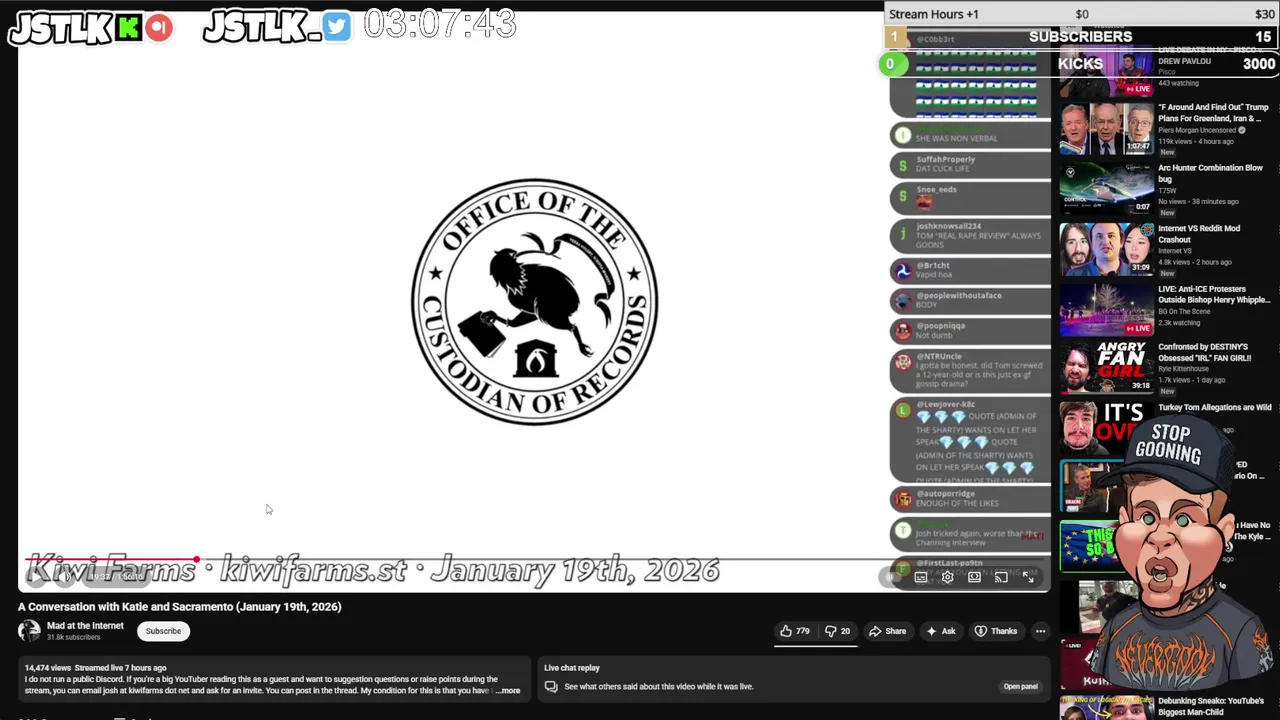Click New badge under Arc Hunter video
The image size is (1280, 720).
[x=1167, y=213]
